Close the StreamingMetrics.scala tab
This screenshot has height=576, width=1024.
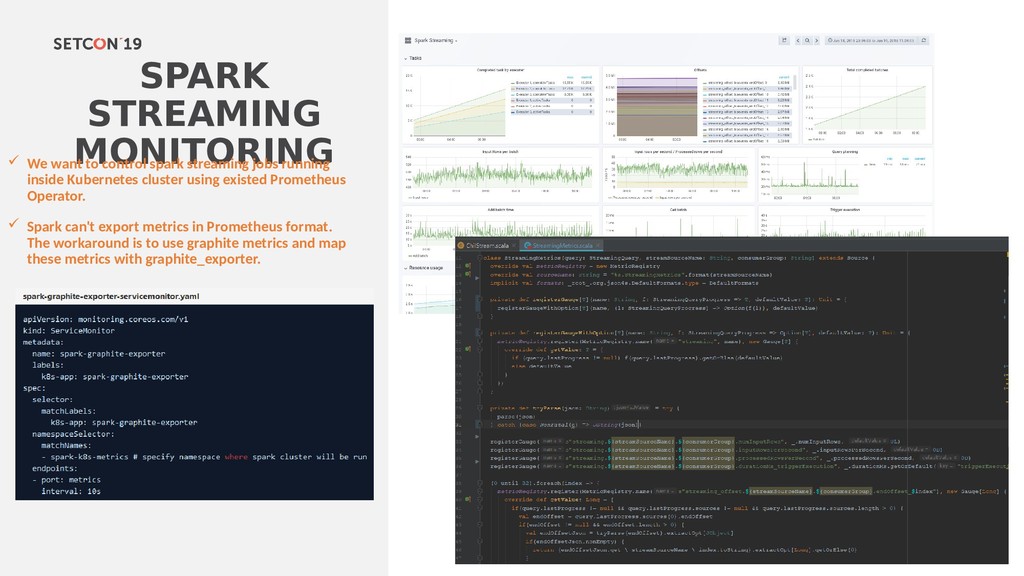(x=598, y=246)
